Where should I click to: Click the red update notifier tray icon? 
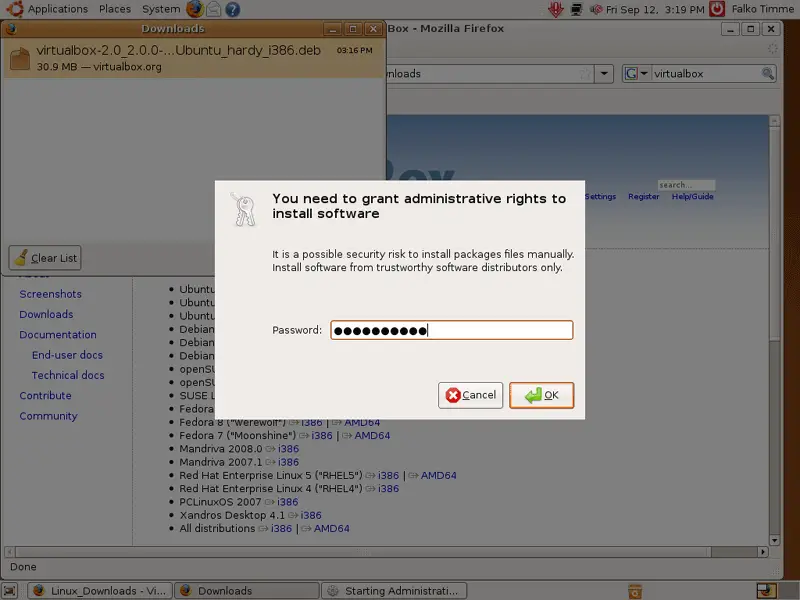point(556,9)
